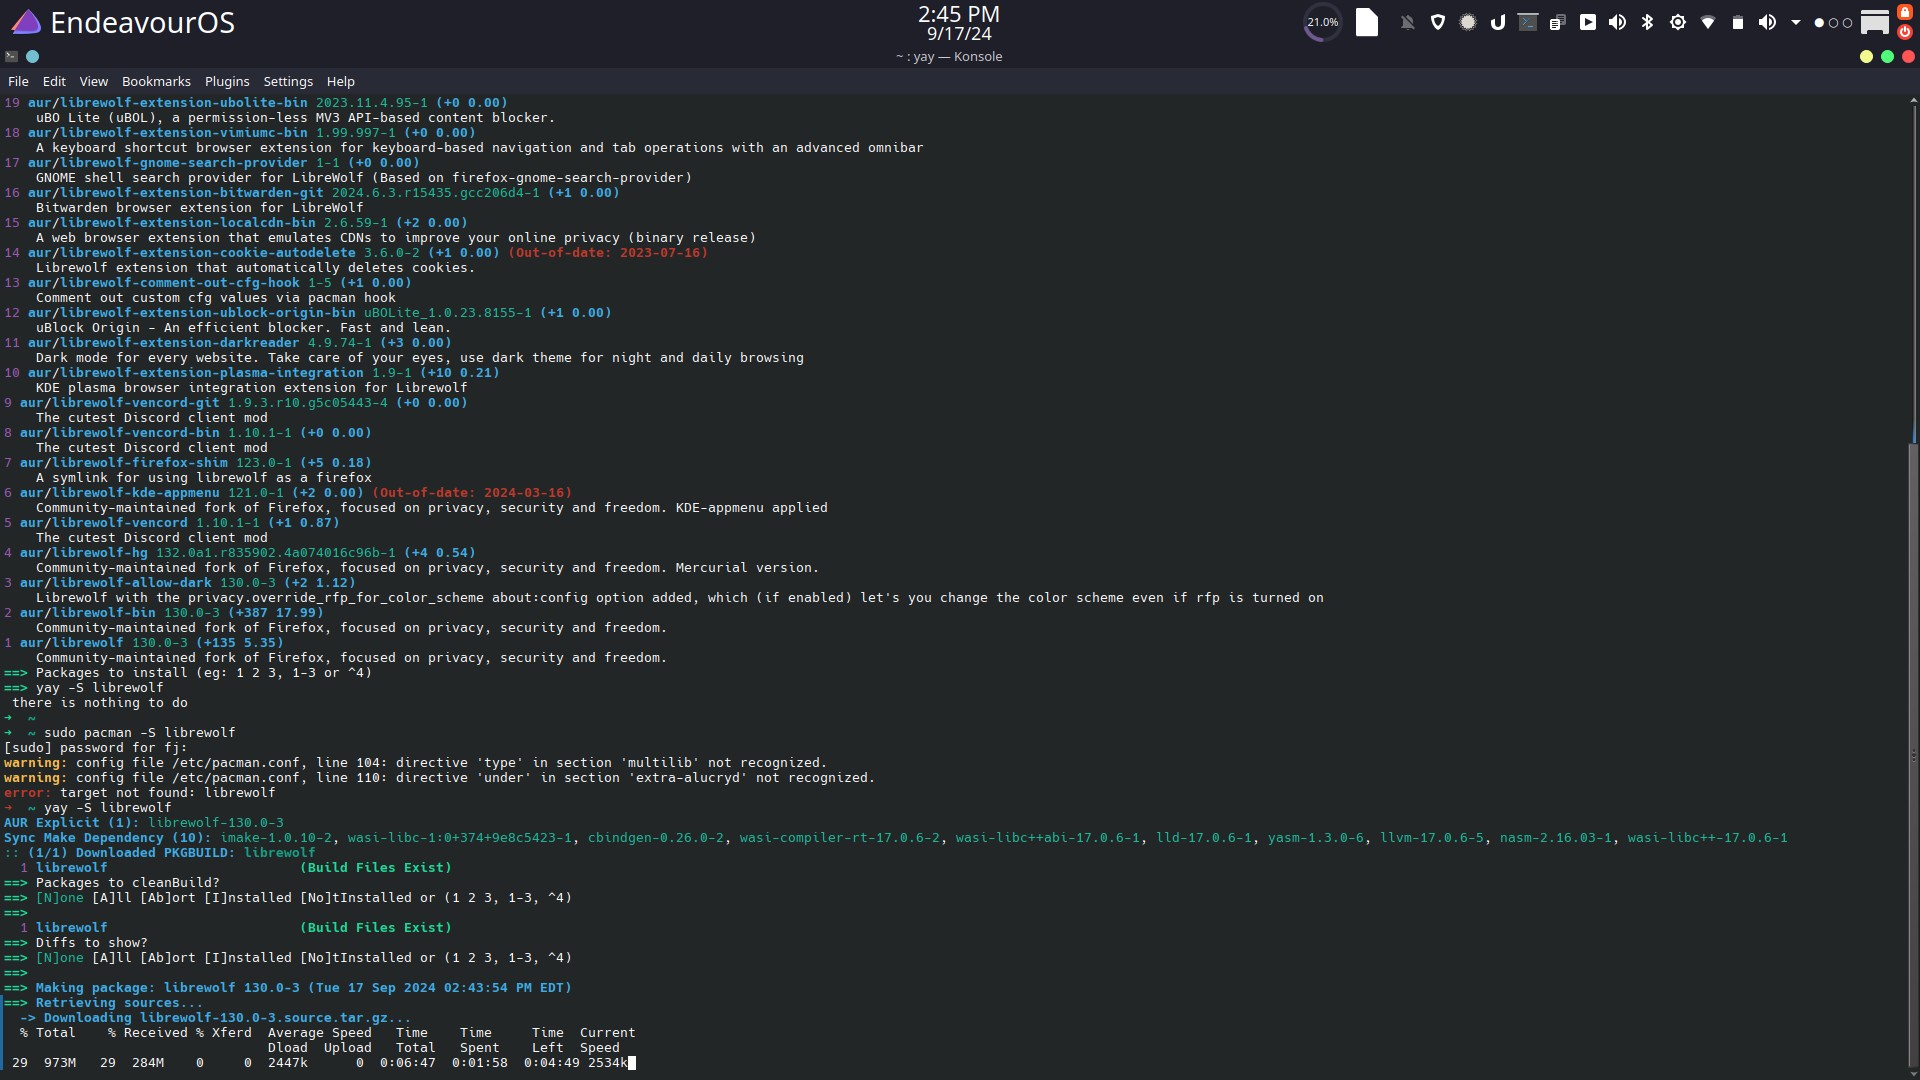
Task: Click the orange lock screen button
Action: click(1905, 12)
